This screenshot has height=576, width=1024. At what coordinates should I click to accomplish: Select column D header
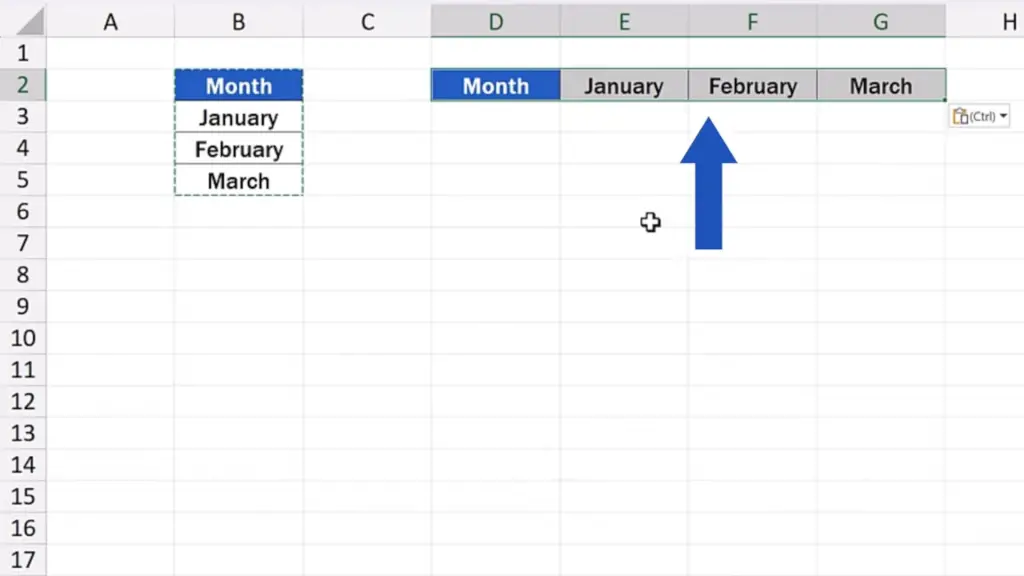click(496, 22)
